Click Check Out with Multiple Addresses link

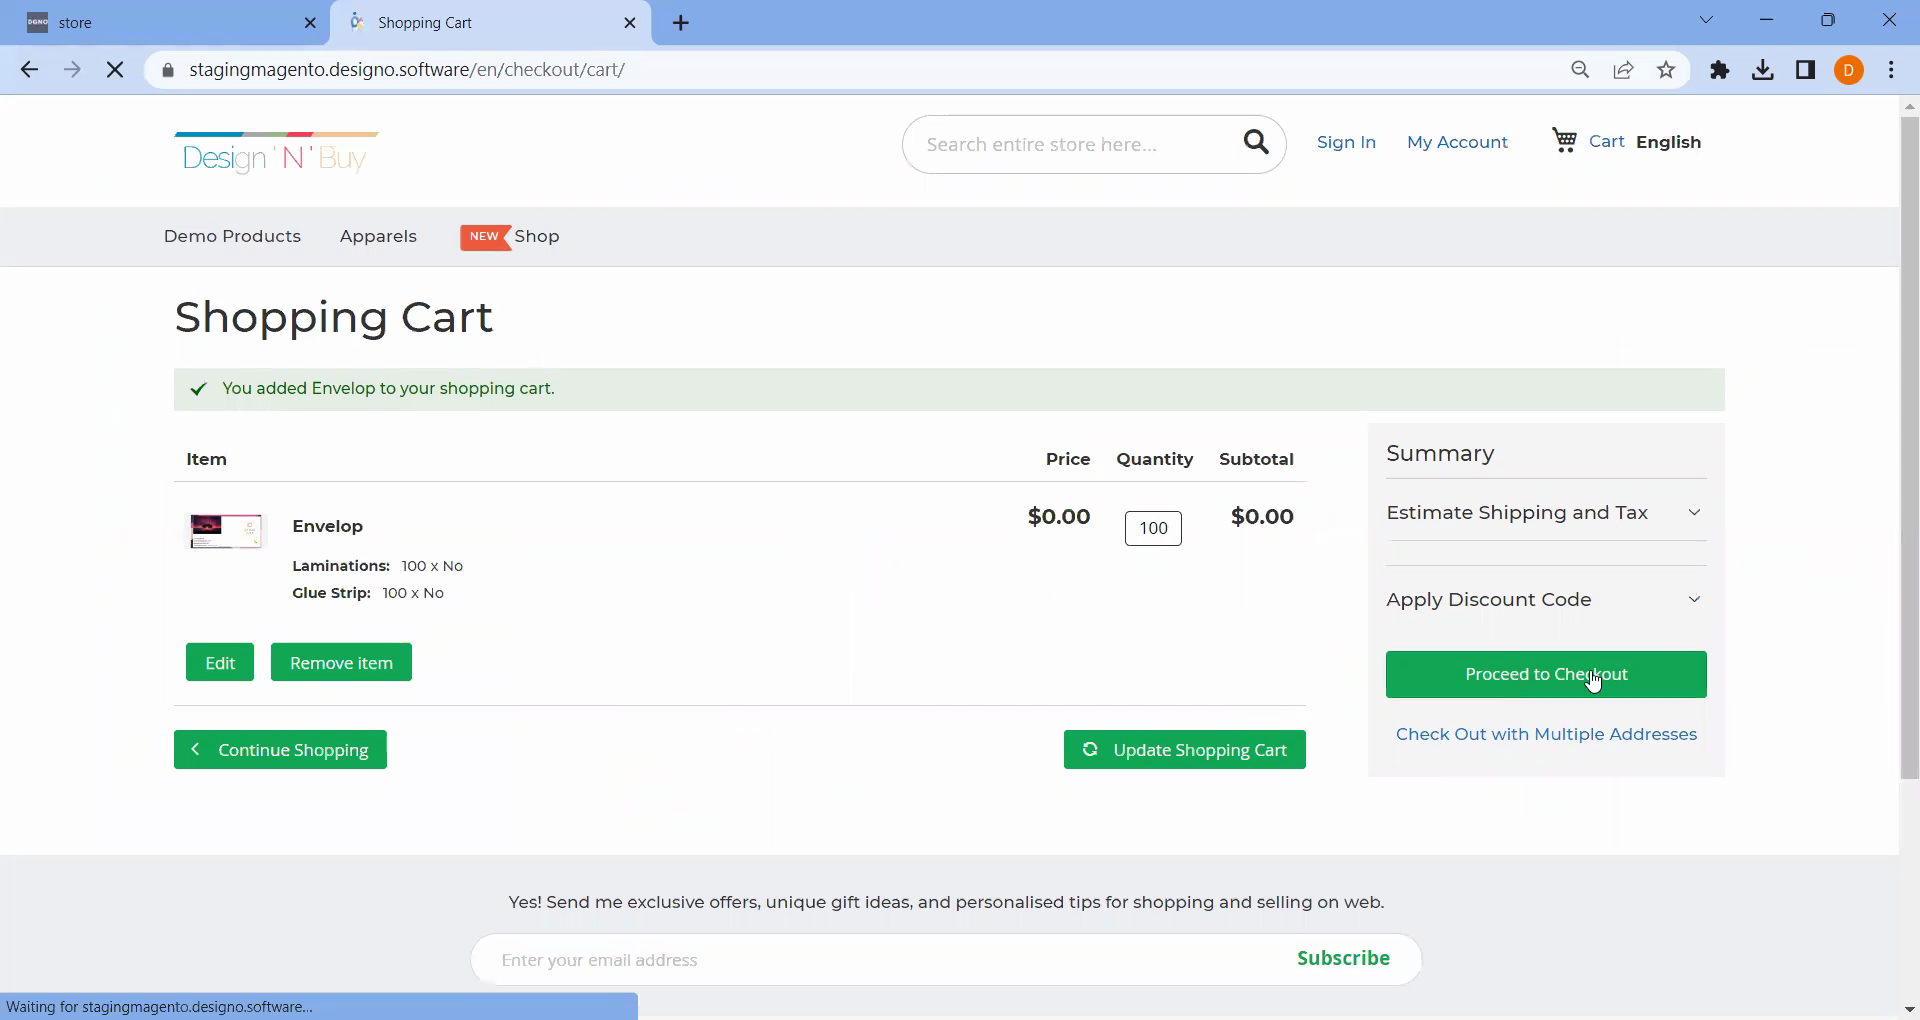pos(1546,735)
